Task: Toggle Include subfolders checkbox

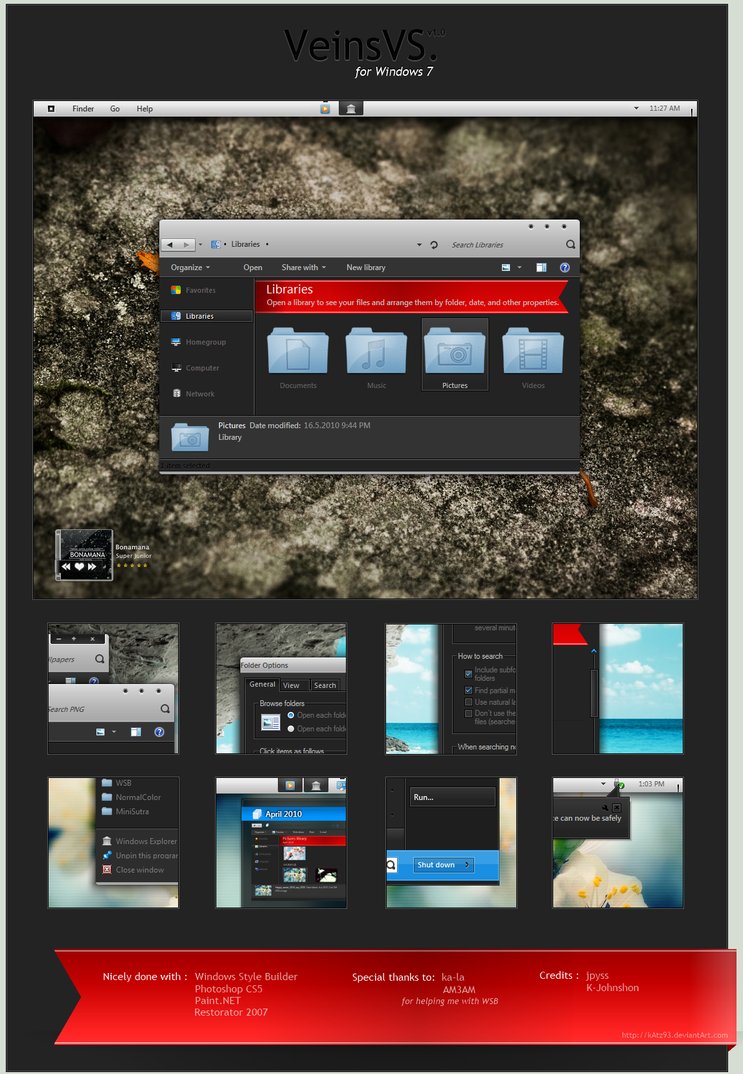Action: pos(468,674)
